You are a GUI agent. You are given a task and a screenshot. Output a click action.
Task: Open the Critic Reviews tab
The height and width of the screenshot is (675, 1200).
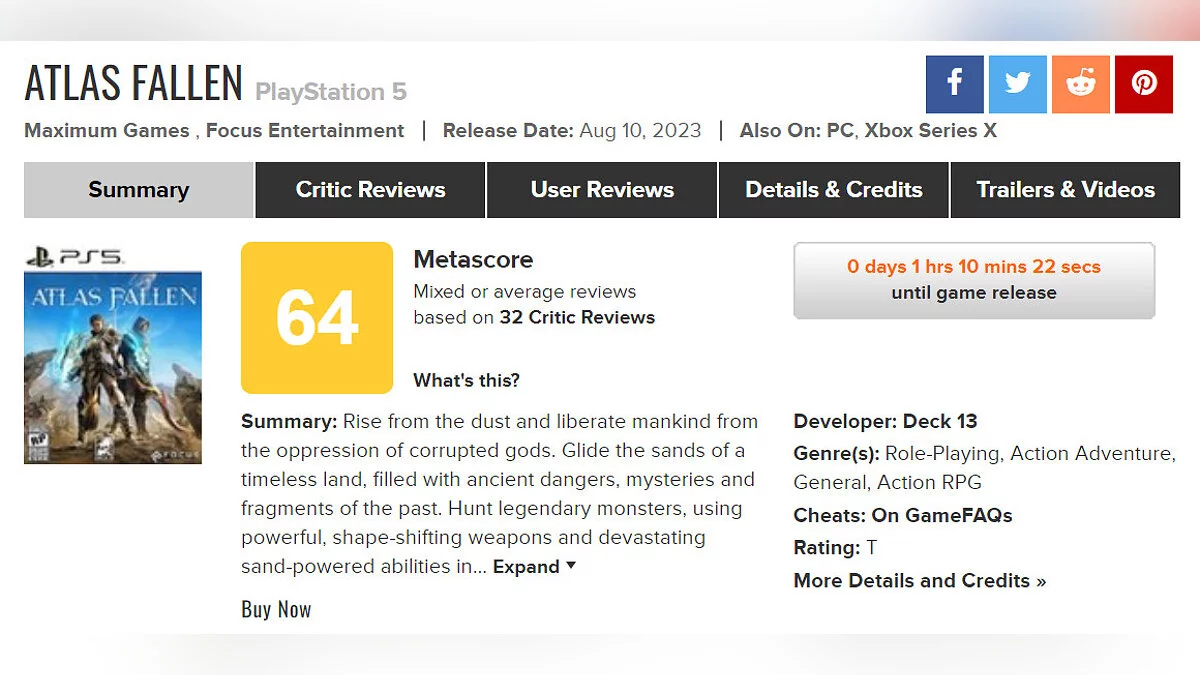[370, 190]
